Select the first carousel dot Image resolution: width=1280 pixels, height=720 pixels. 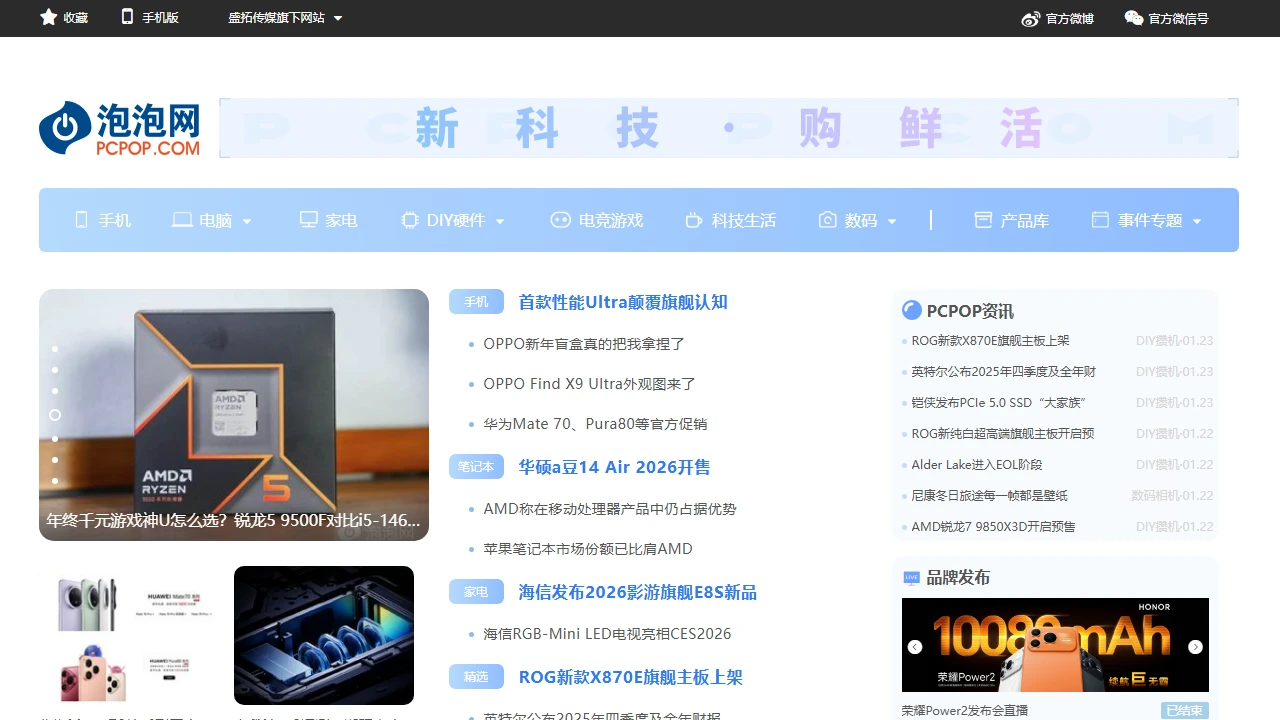pos(55,348)
